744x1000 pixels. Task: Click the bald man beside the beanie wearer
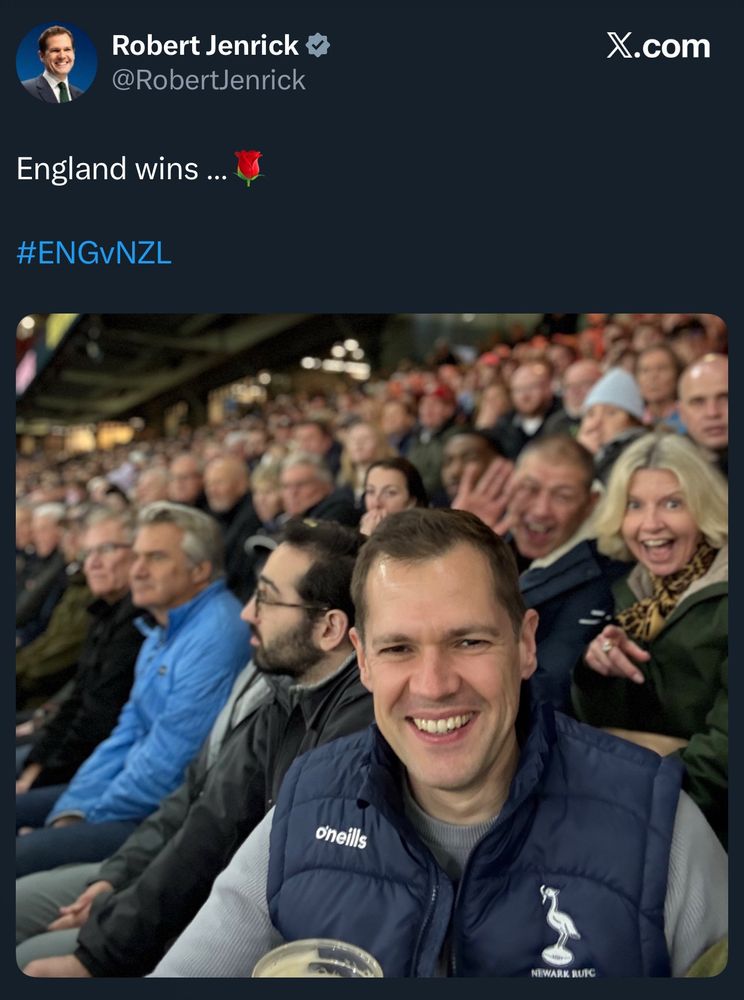pos(703,402)
